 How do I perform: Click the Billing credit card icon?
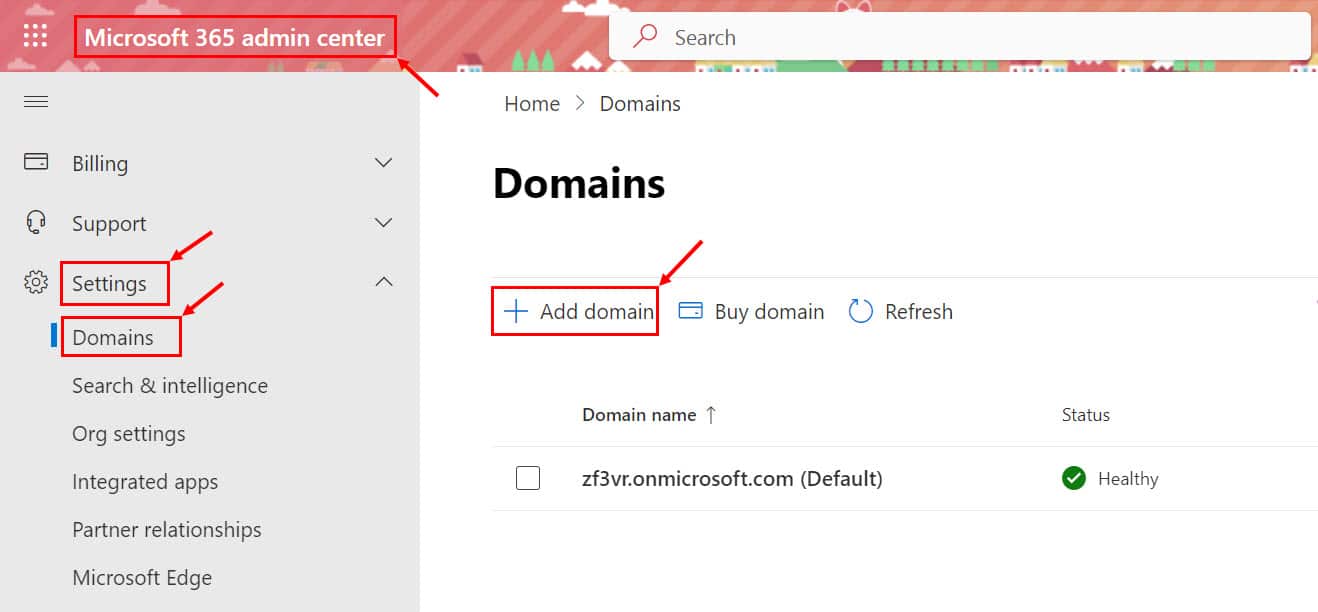point(36,162)
